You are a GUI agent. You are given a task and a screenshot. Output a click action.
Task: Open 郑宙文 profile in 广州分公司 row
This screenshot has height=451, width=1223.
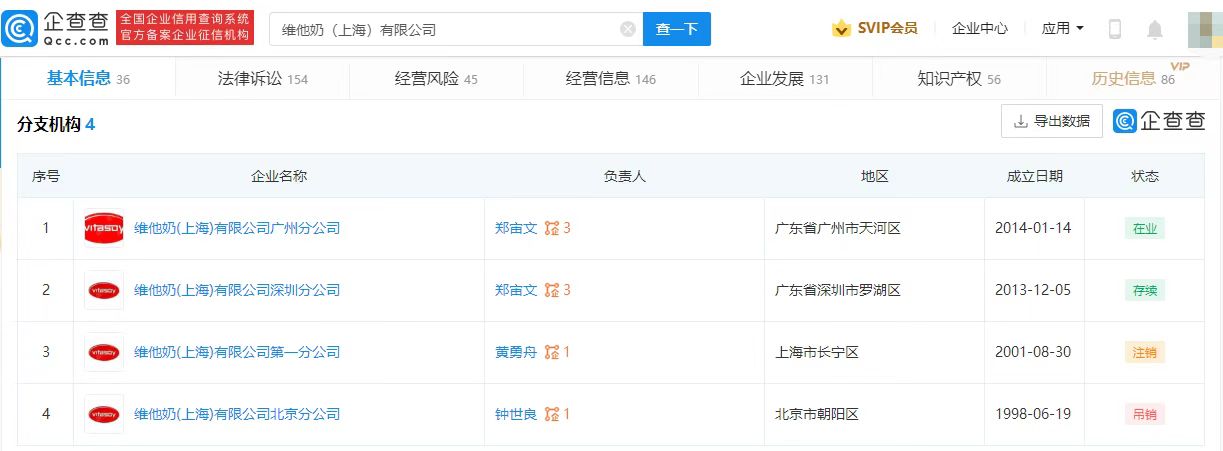516,228
